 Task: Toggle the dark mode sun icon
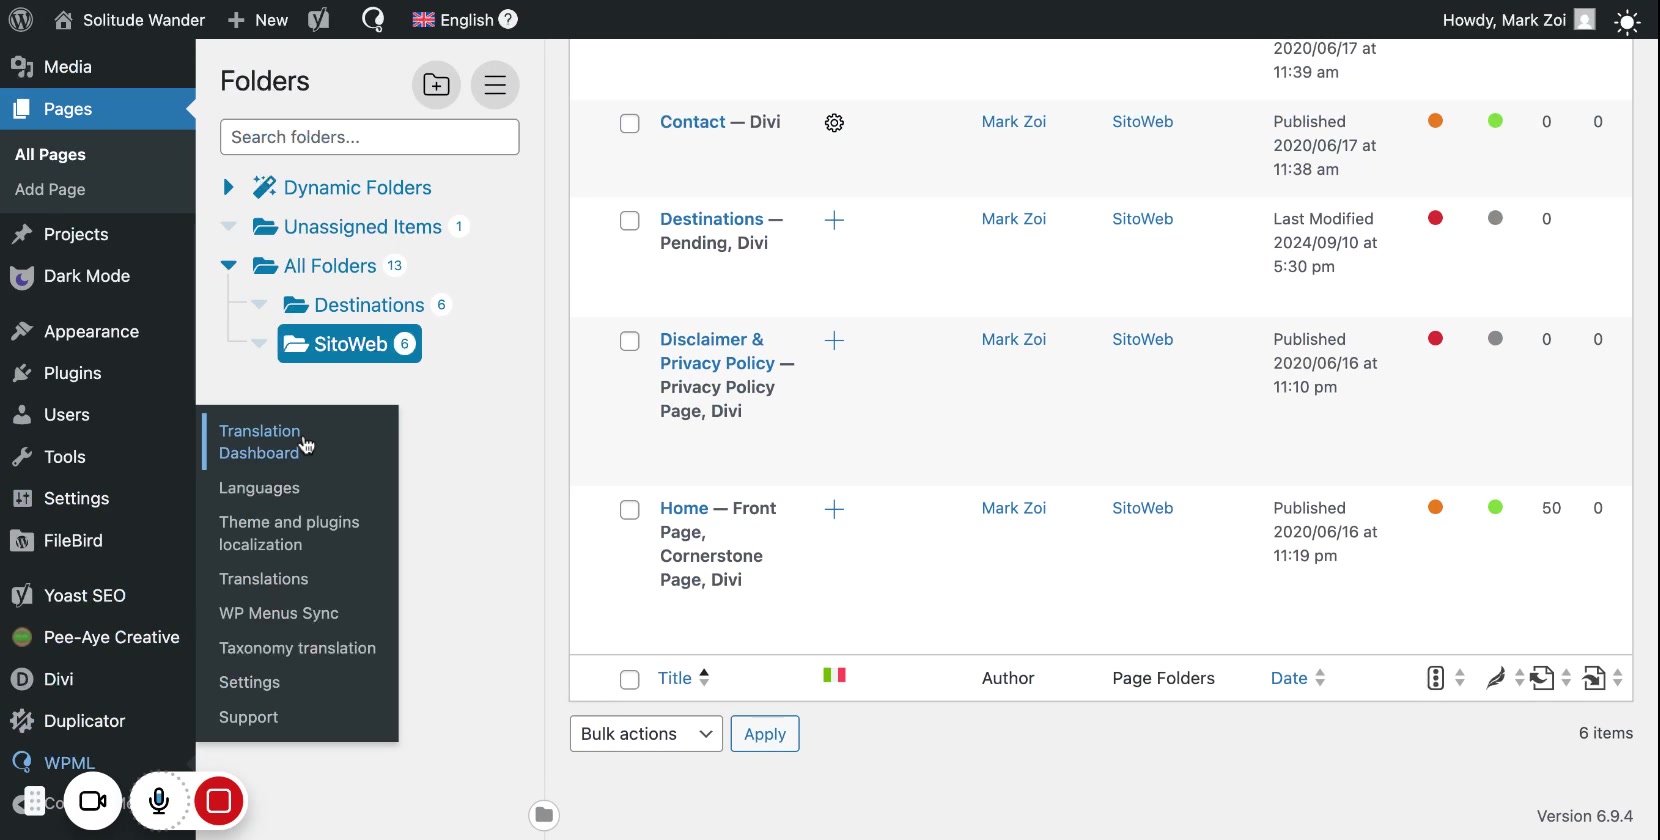[1627, 22]
